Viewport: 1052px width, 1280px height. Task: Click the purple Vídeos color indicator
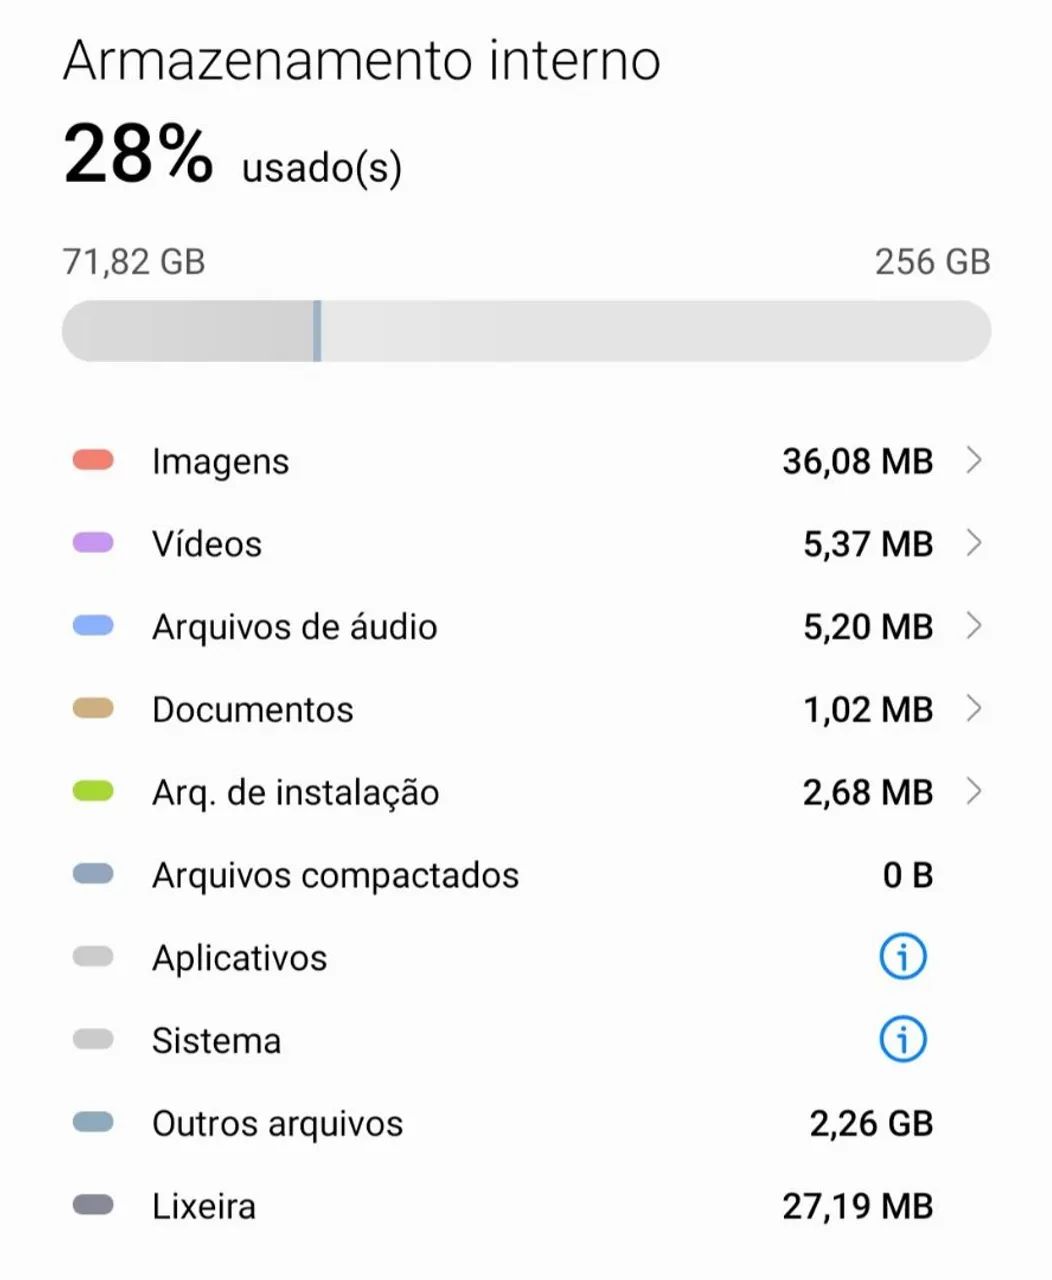click(x=93, y=543)
